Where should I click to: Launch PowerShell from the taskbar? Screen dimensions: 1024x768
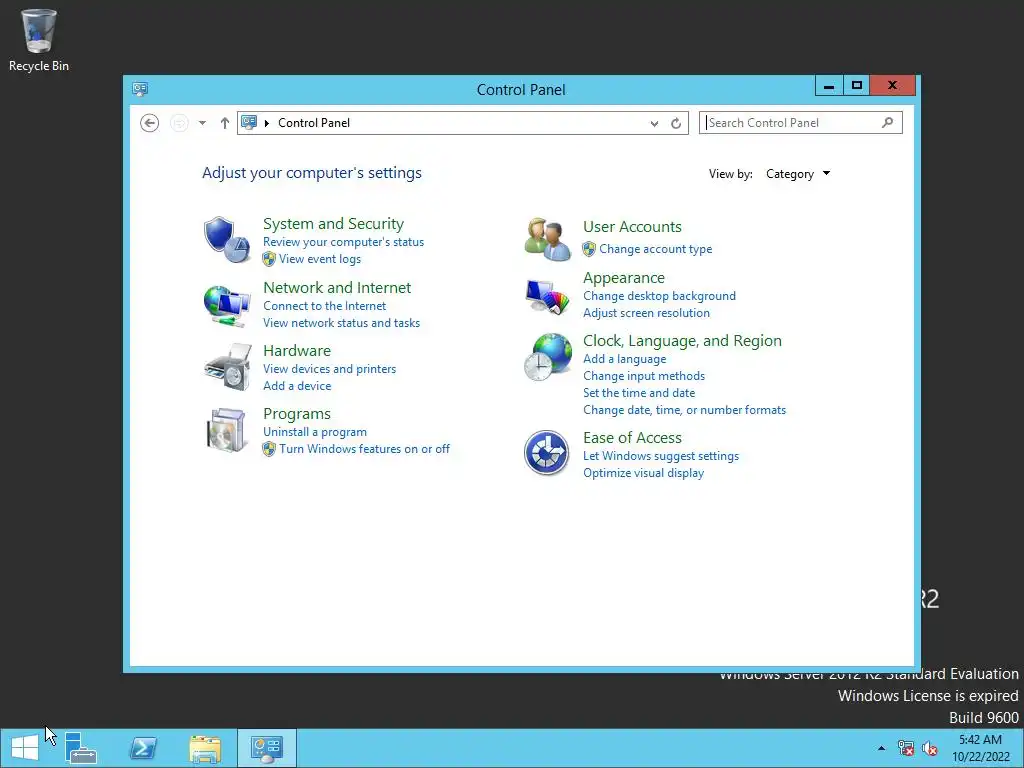pos(142,748)
